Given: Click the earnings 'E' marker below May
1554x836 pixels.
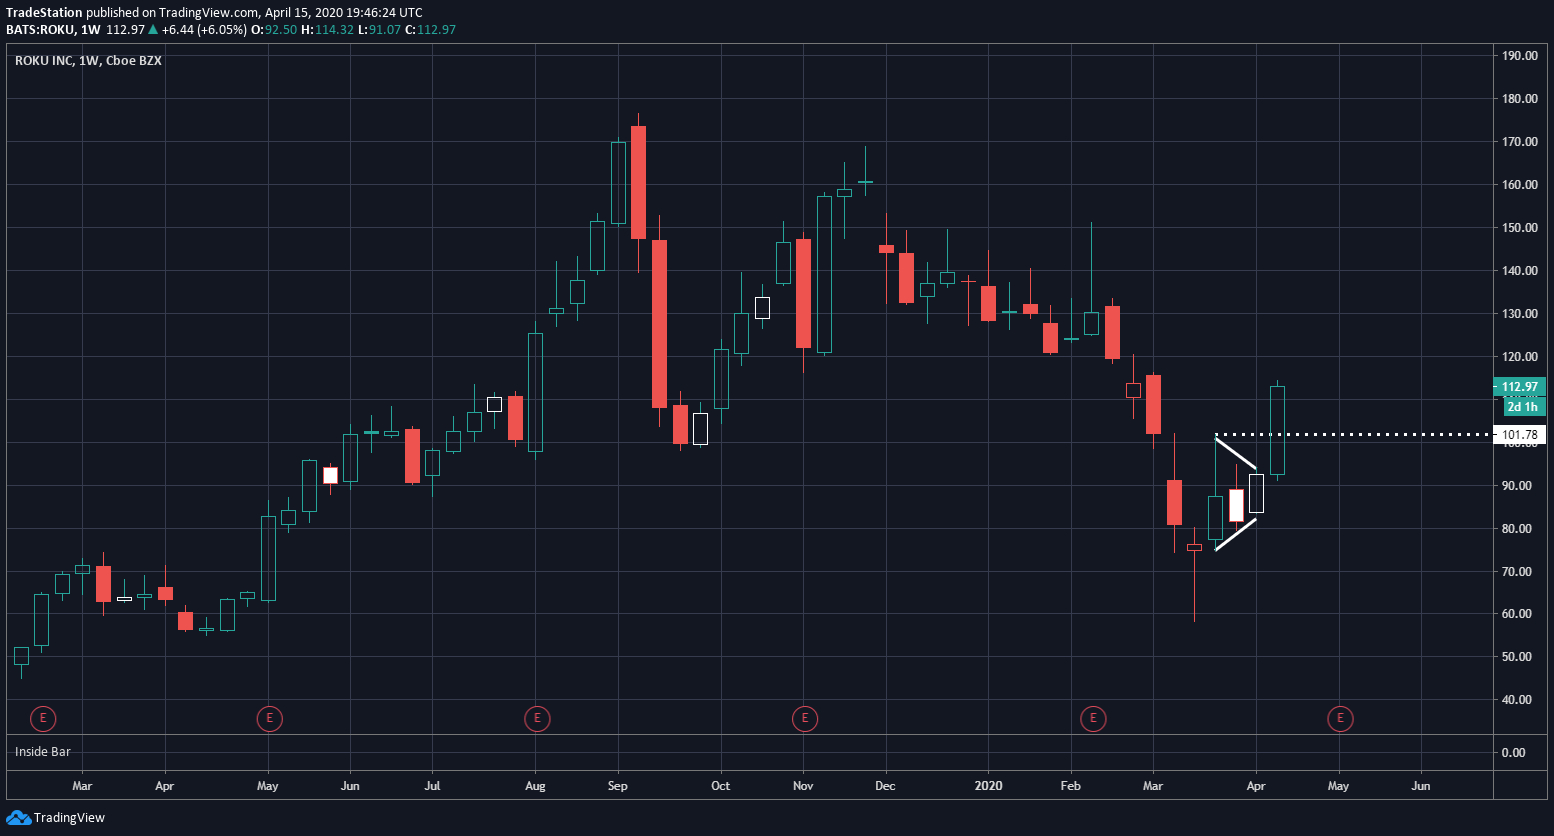Looking at the screenshot, I should (269, 718).
